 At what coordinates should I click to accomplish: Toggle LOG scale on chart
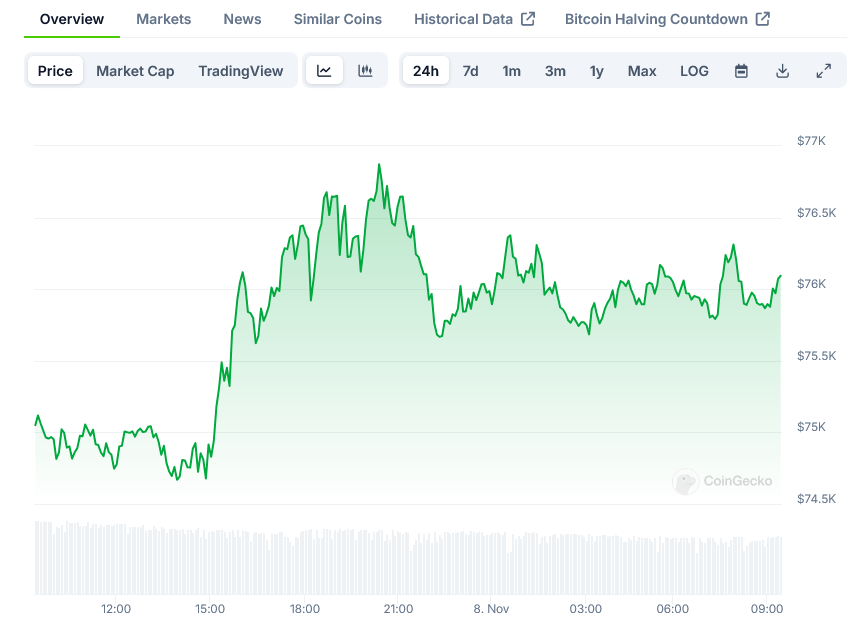click(x=694, y=71)
